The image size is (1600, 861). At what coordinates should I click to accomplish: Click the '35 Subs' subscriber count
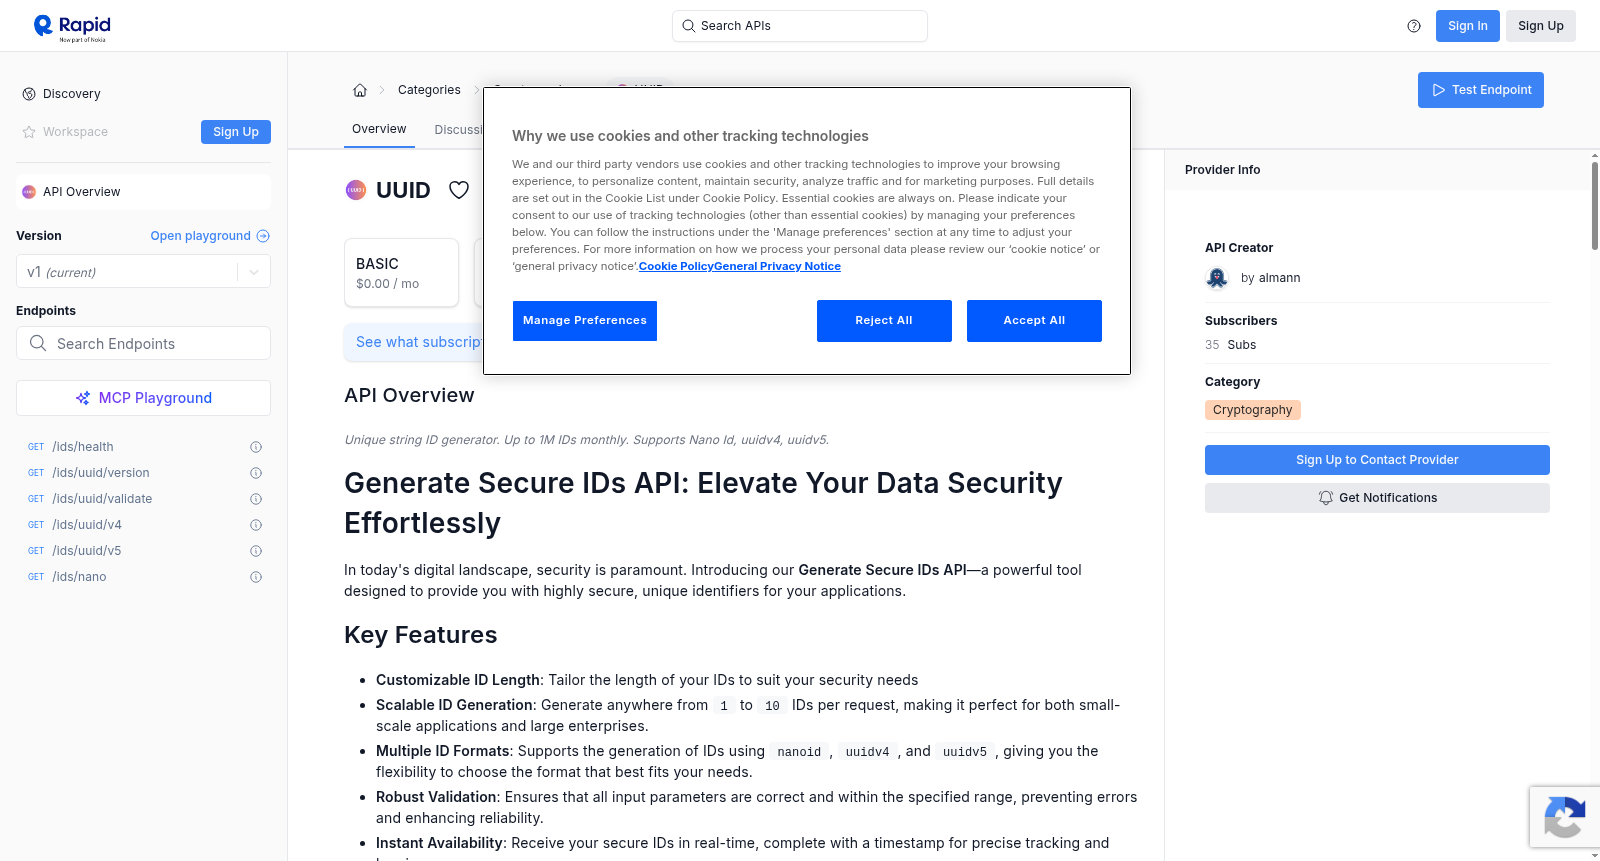pyautogui.click(x=1230, y=345)
